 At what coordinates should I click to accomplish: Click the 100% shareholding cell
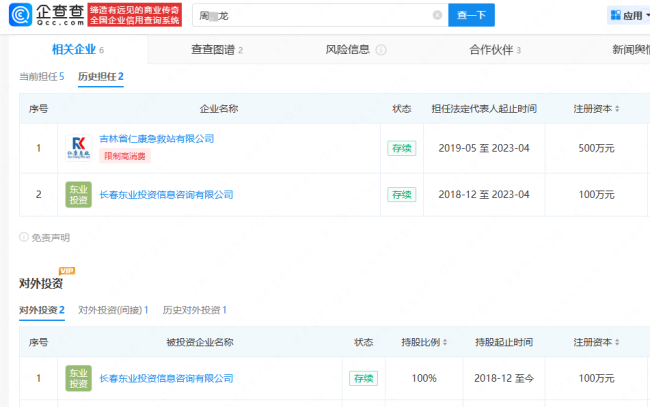424,378
